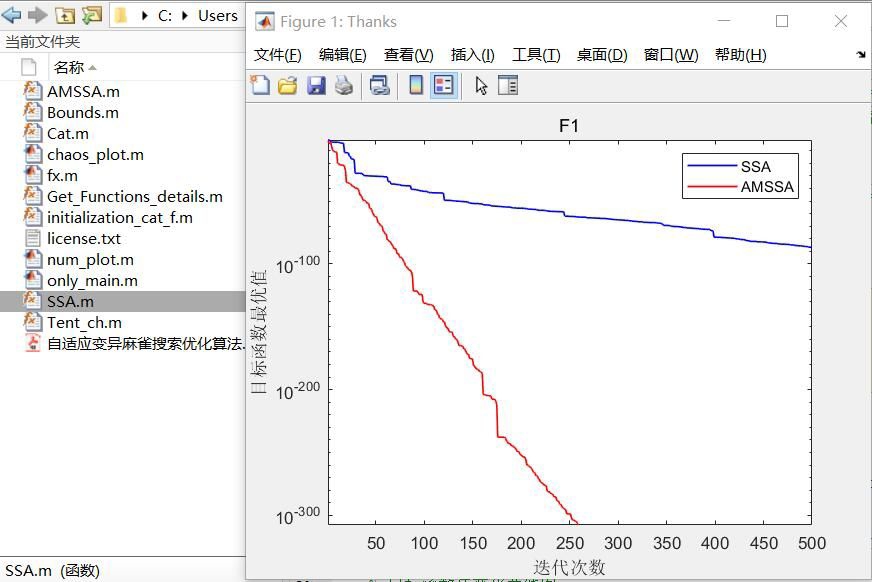The image size is (872, 582).
Task: Click the only_main.m script file icon
Action: click(x=33, y=280)
